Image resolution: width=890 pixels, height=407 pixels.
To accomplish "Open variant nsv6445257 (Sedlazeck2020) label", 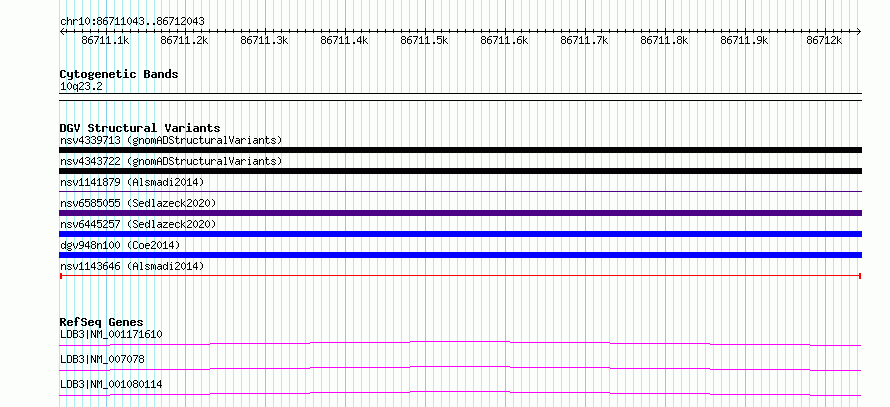I will coord(138,224).
